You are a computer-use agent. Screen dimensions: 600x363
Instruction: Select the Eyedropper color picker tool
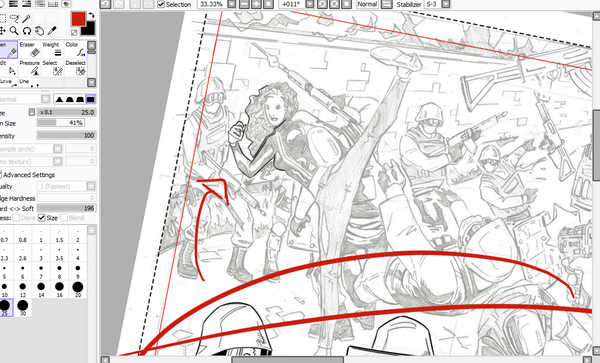coord(52,31)
